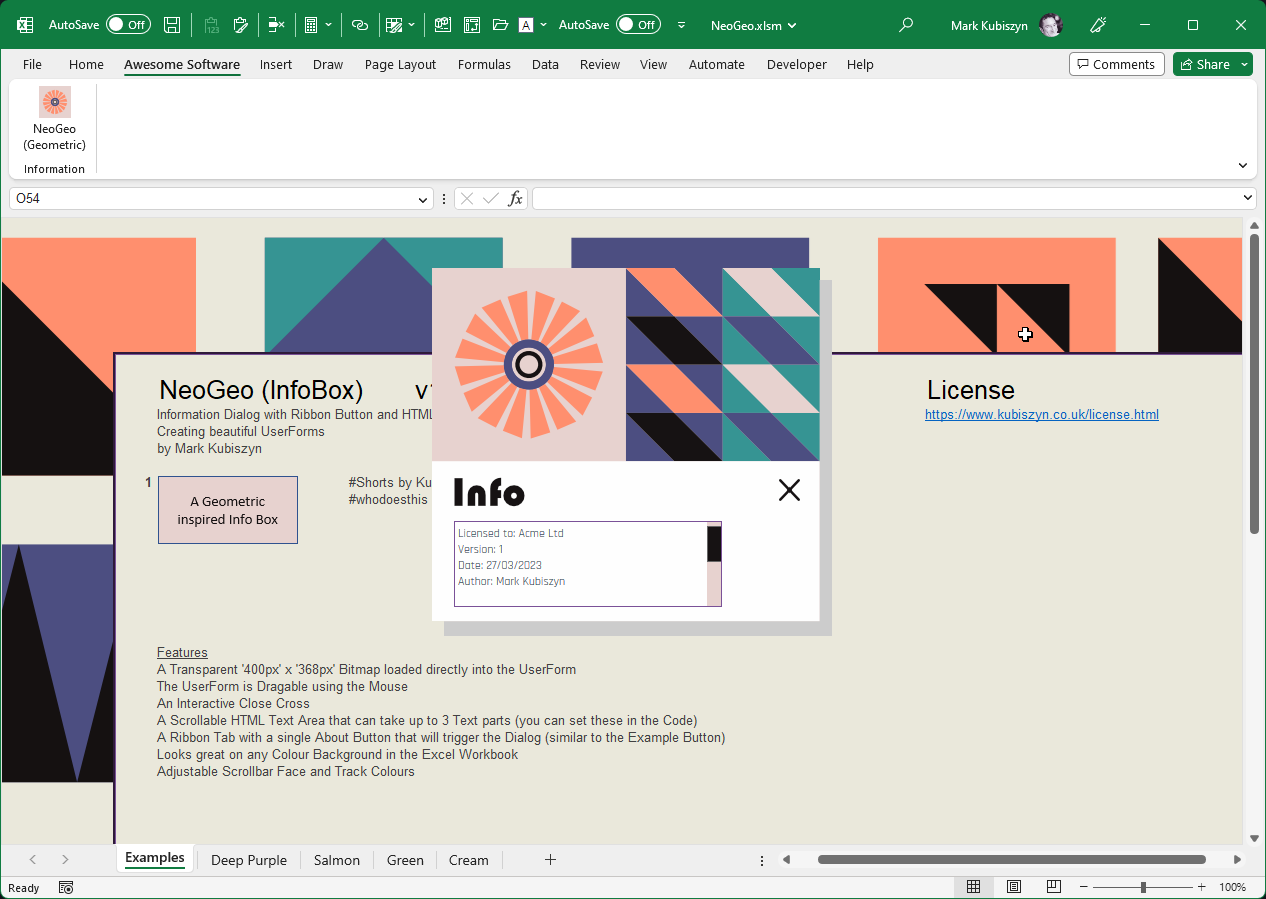Click the Search magnifier icon in title bar
Image resolution: width=1266 pixels, height=899 pixels.
tap(906, 25)
